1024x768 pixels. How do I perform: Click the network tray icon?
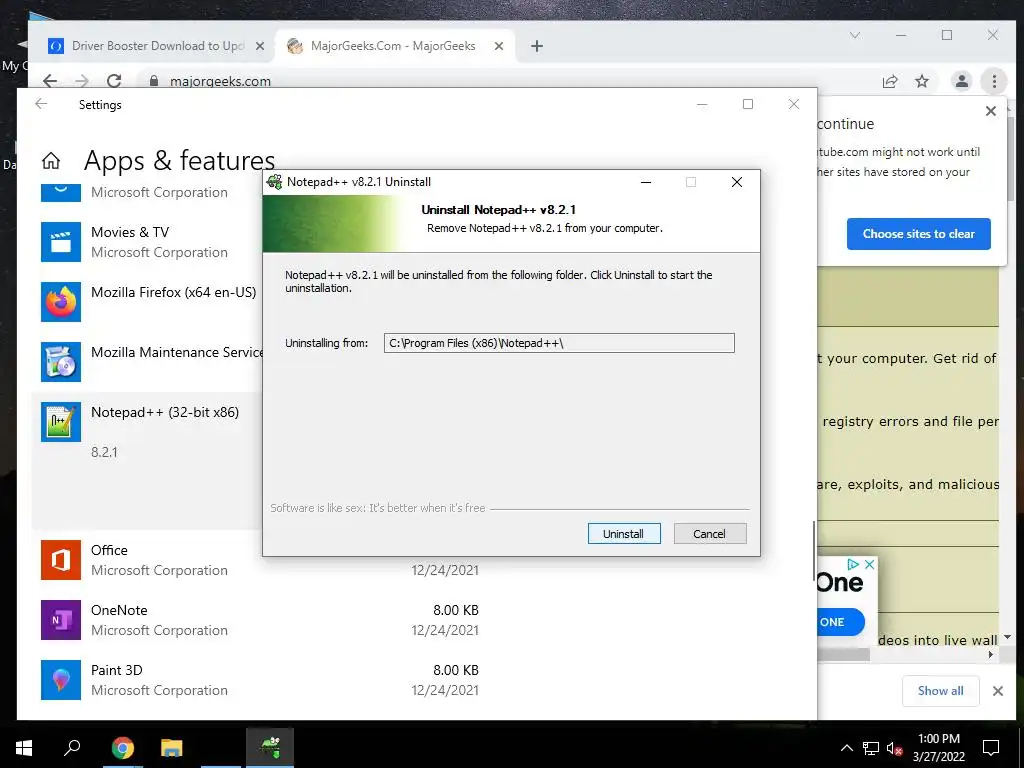pyautogui.click(x=871, y=748)
